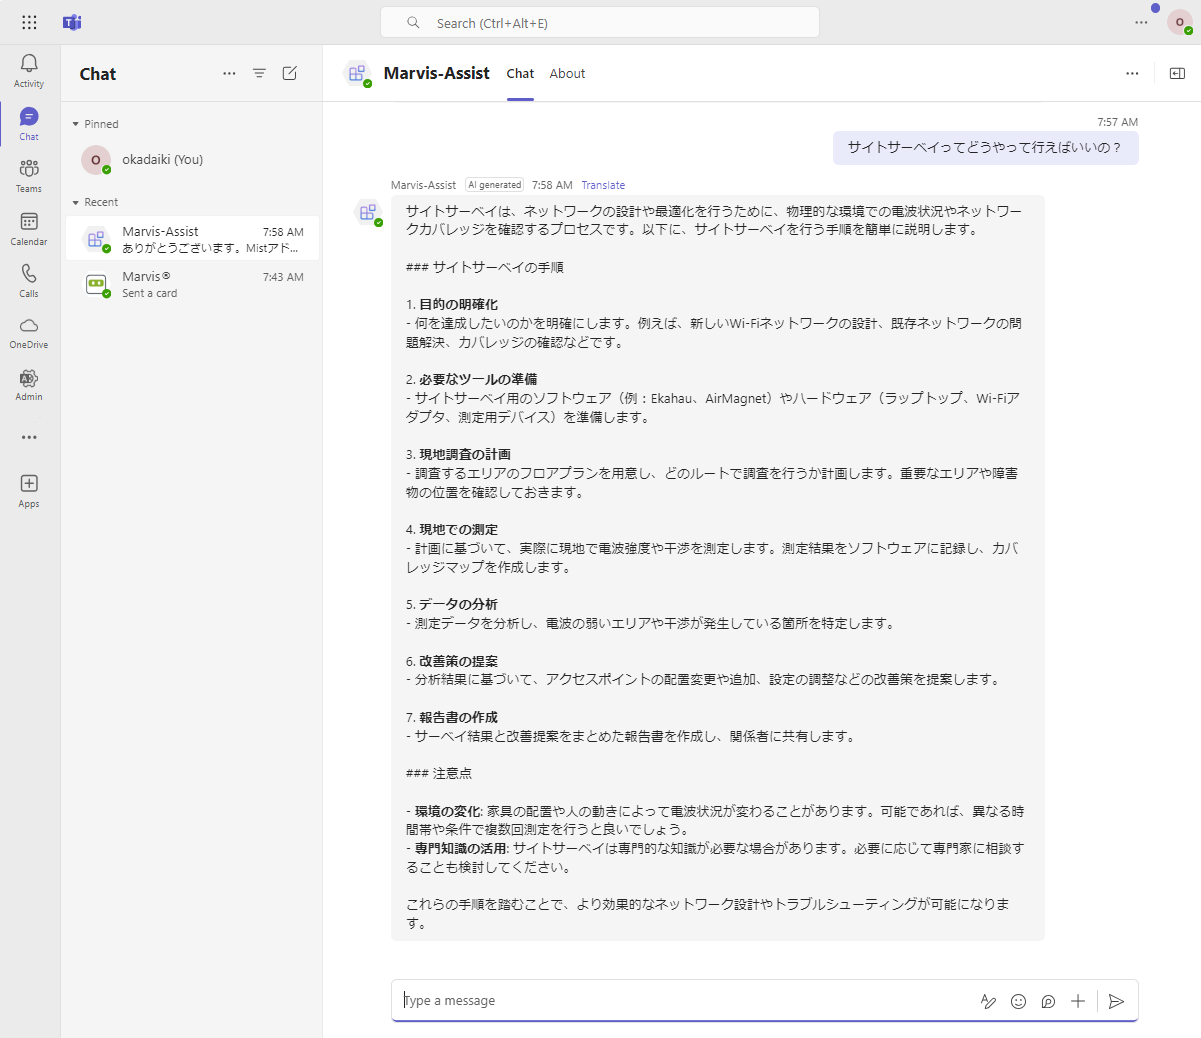Click the Translate link on the message
This screenshot has width=1201, height=1038.
pyautogui.click(x=603, y=185)
